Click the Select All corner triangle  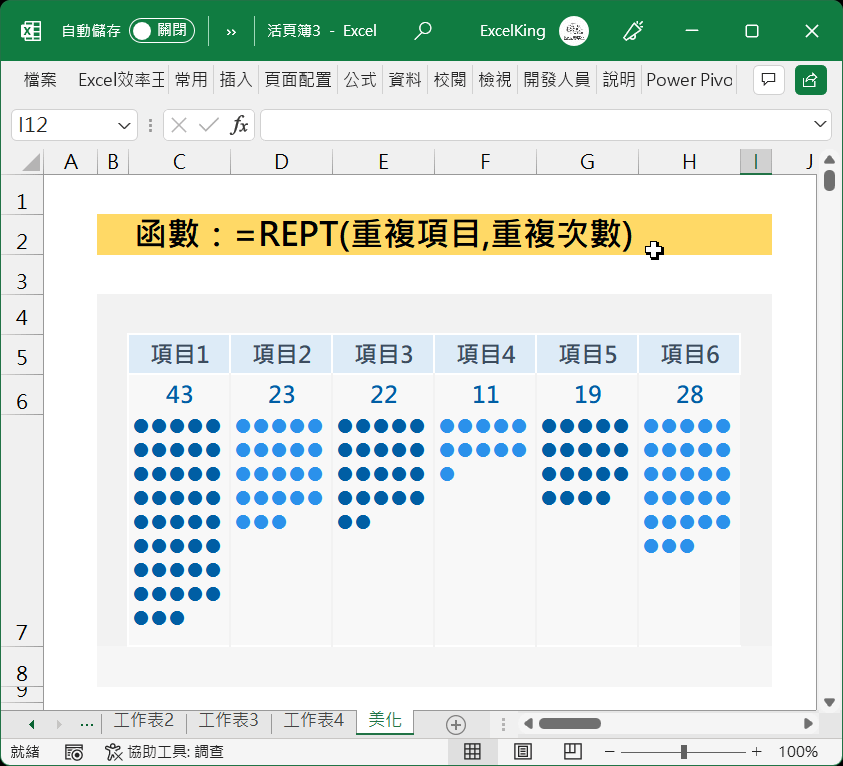30,163
